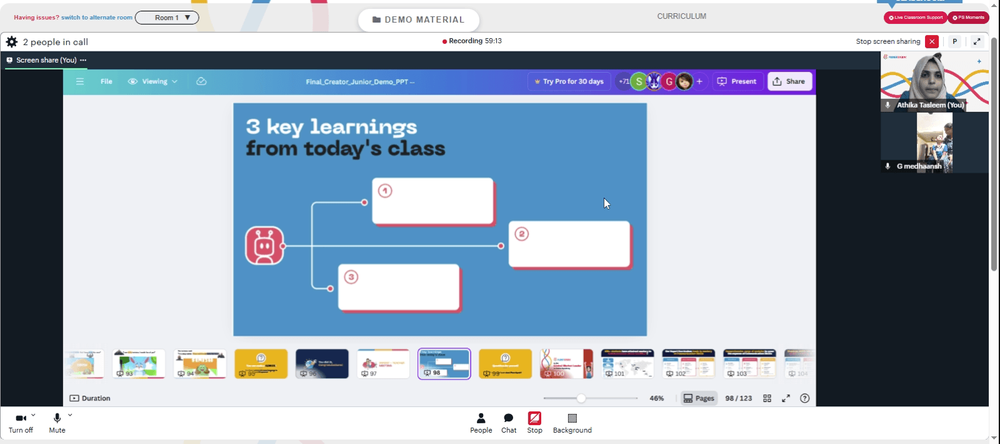Screen dimensions: 1000x444
Task: Select slide thumbnail 94
Action: click(200, 364)
